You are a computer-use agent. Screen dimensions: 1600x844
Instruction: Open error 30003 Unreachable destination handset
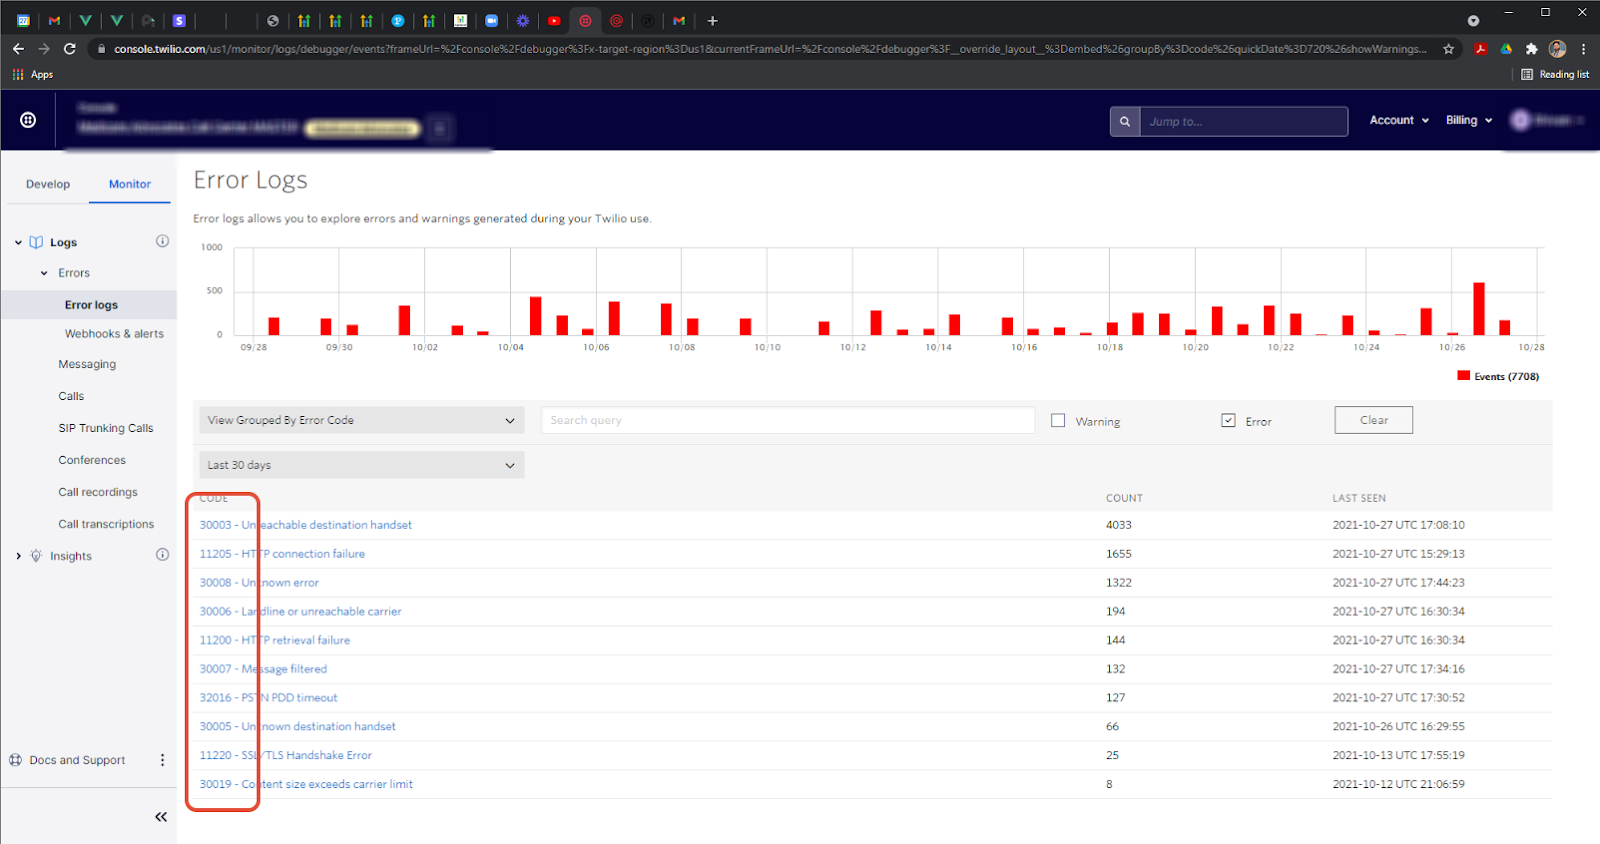(x=306, y=525)
